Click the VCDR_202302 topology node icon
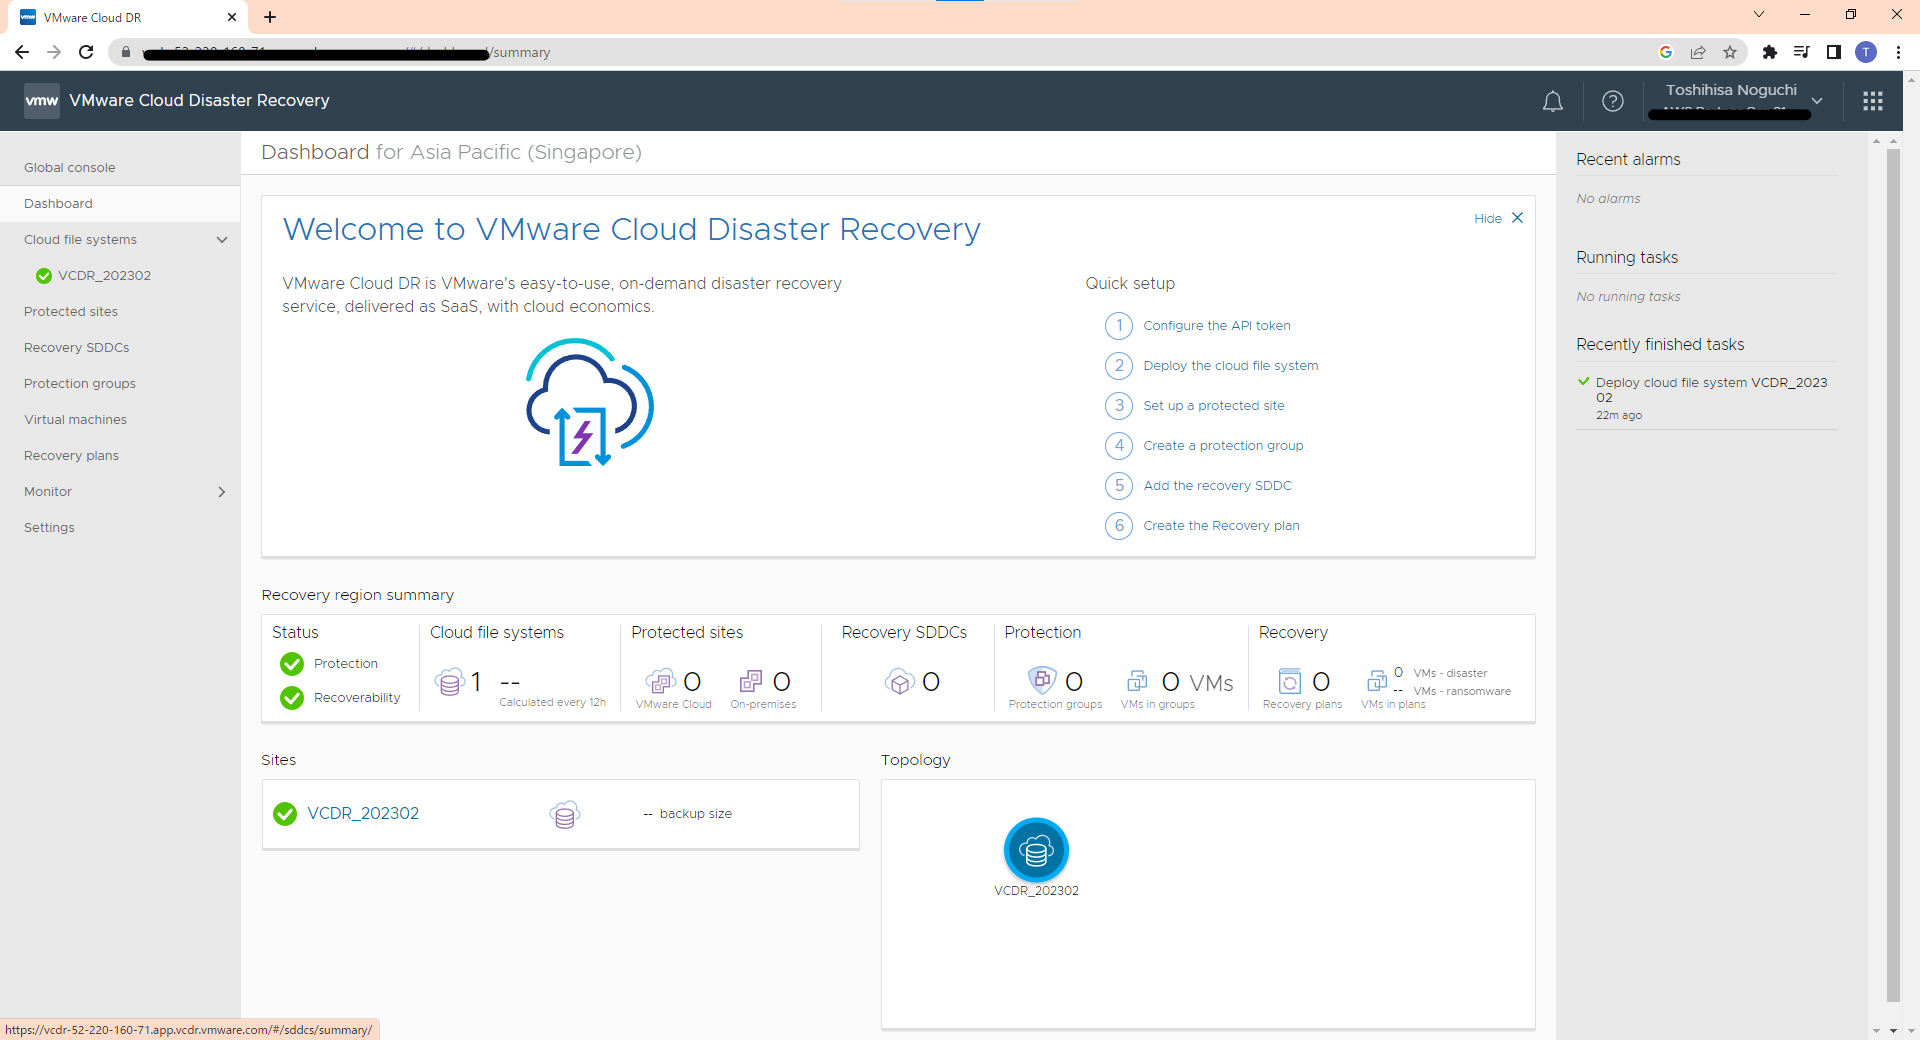Image resolution: width=1920 pixels, height=1040 pixels. [x=1036, y=851]
